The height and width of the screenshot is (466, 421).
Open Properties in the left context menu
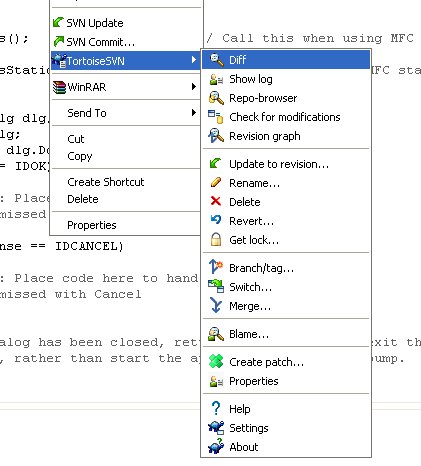point(126,225)
